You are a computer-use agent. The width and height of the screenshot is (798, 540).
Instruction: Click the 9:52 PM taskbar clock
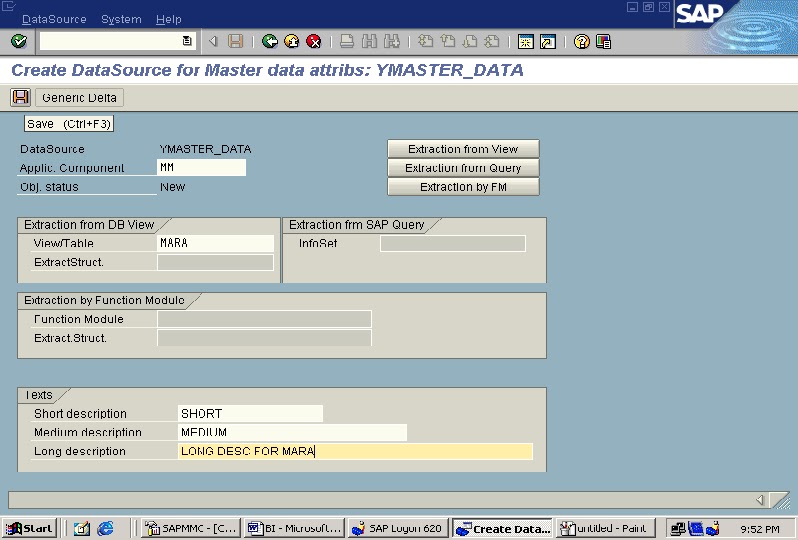759,529
